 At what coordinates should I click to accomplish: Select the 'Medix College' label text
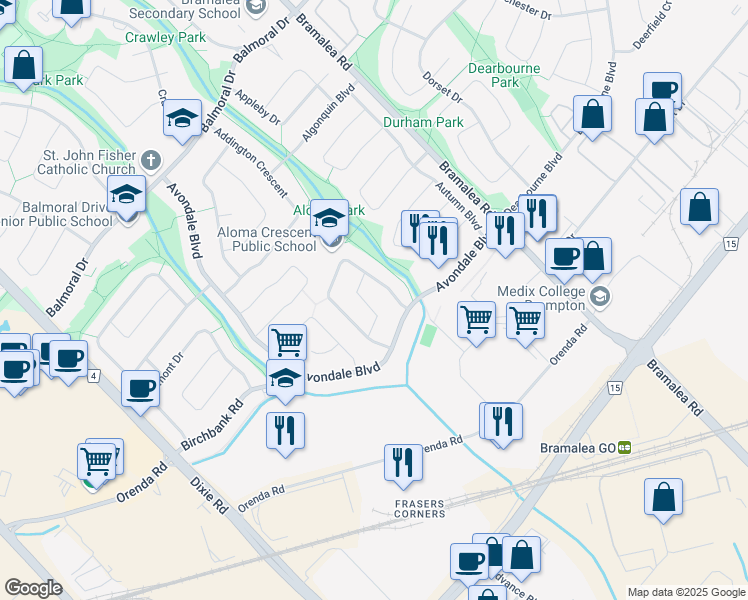[x=541, y=291]
